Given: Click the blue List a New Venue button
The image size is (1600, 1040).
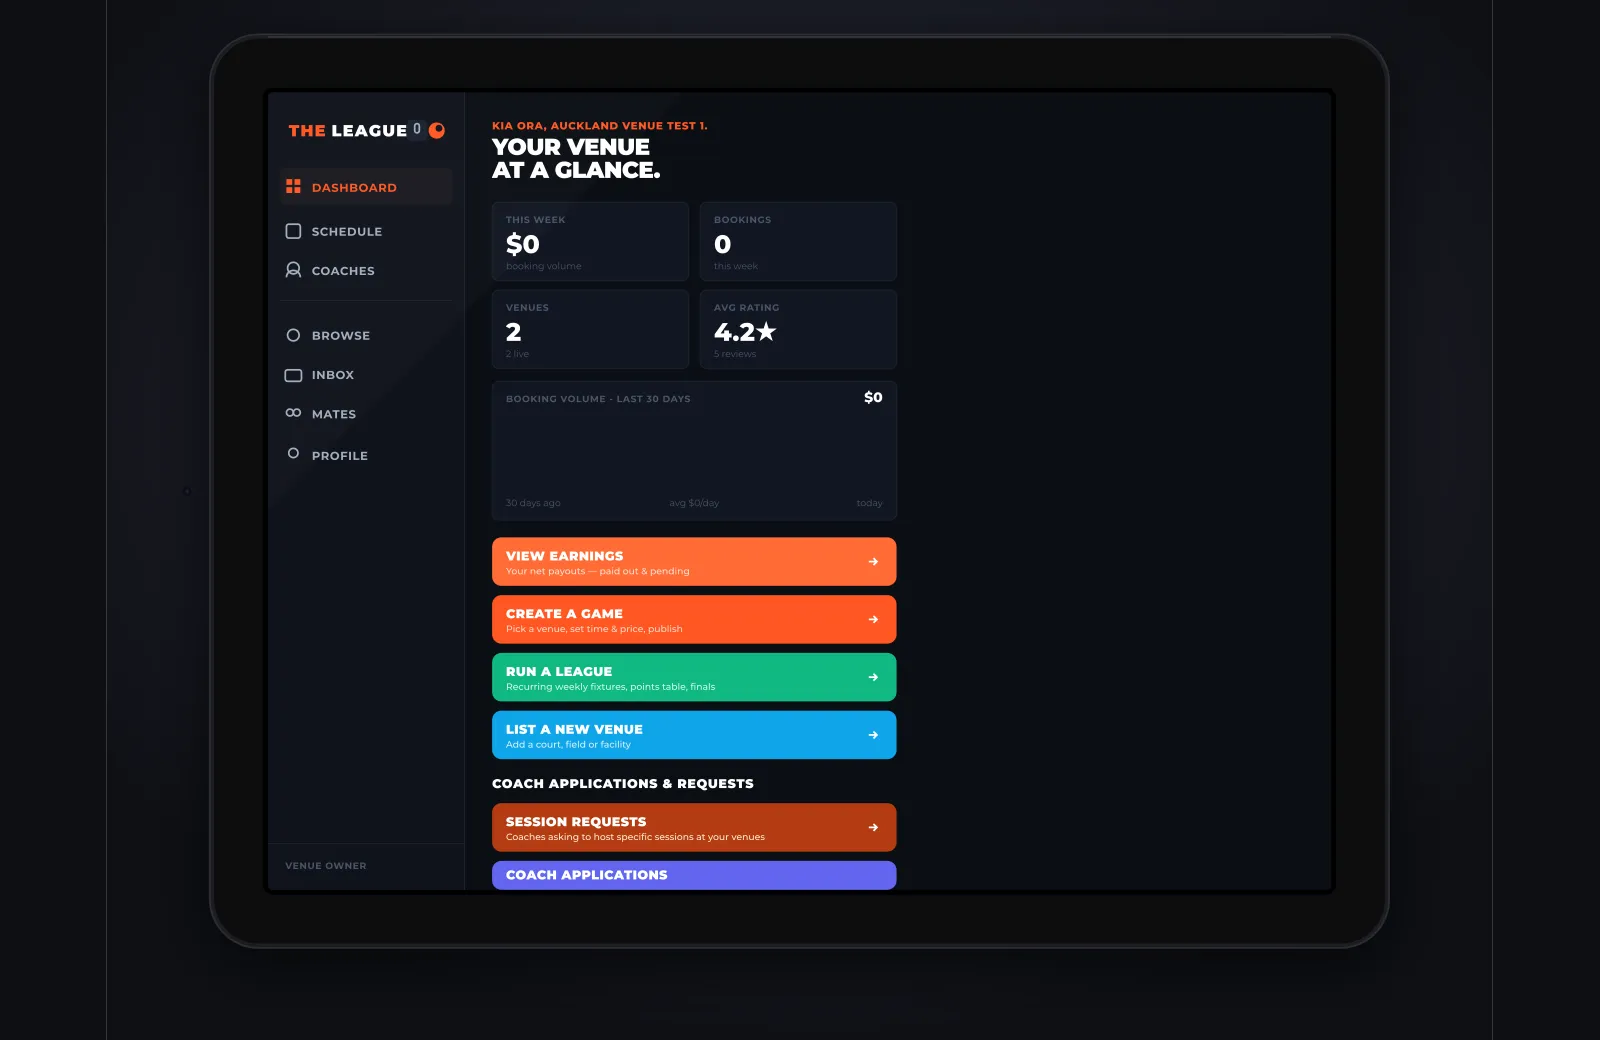Looking at the screenshot, I should 694,735.
